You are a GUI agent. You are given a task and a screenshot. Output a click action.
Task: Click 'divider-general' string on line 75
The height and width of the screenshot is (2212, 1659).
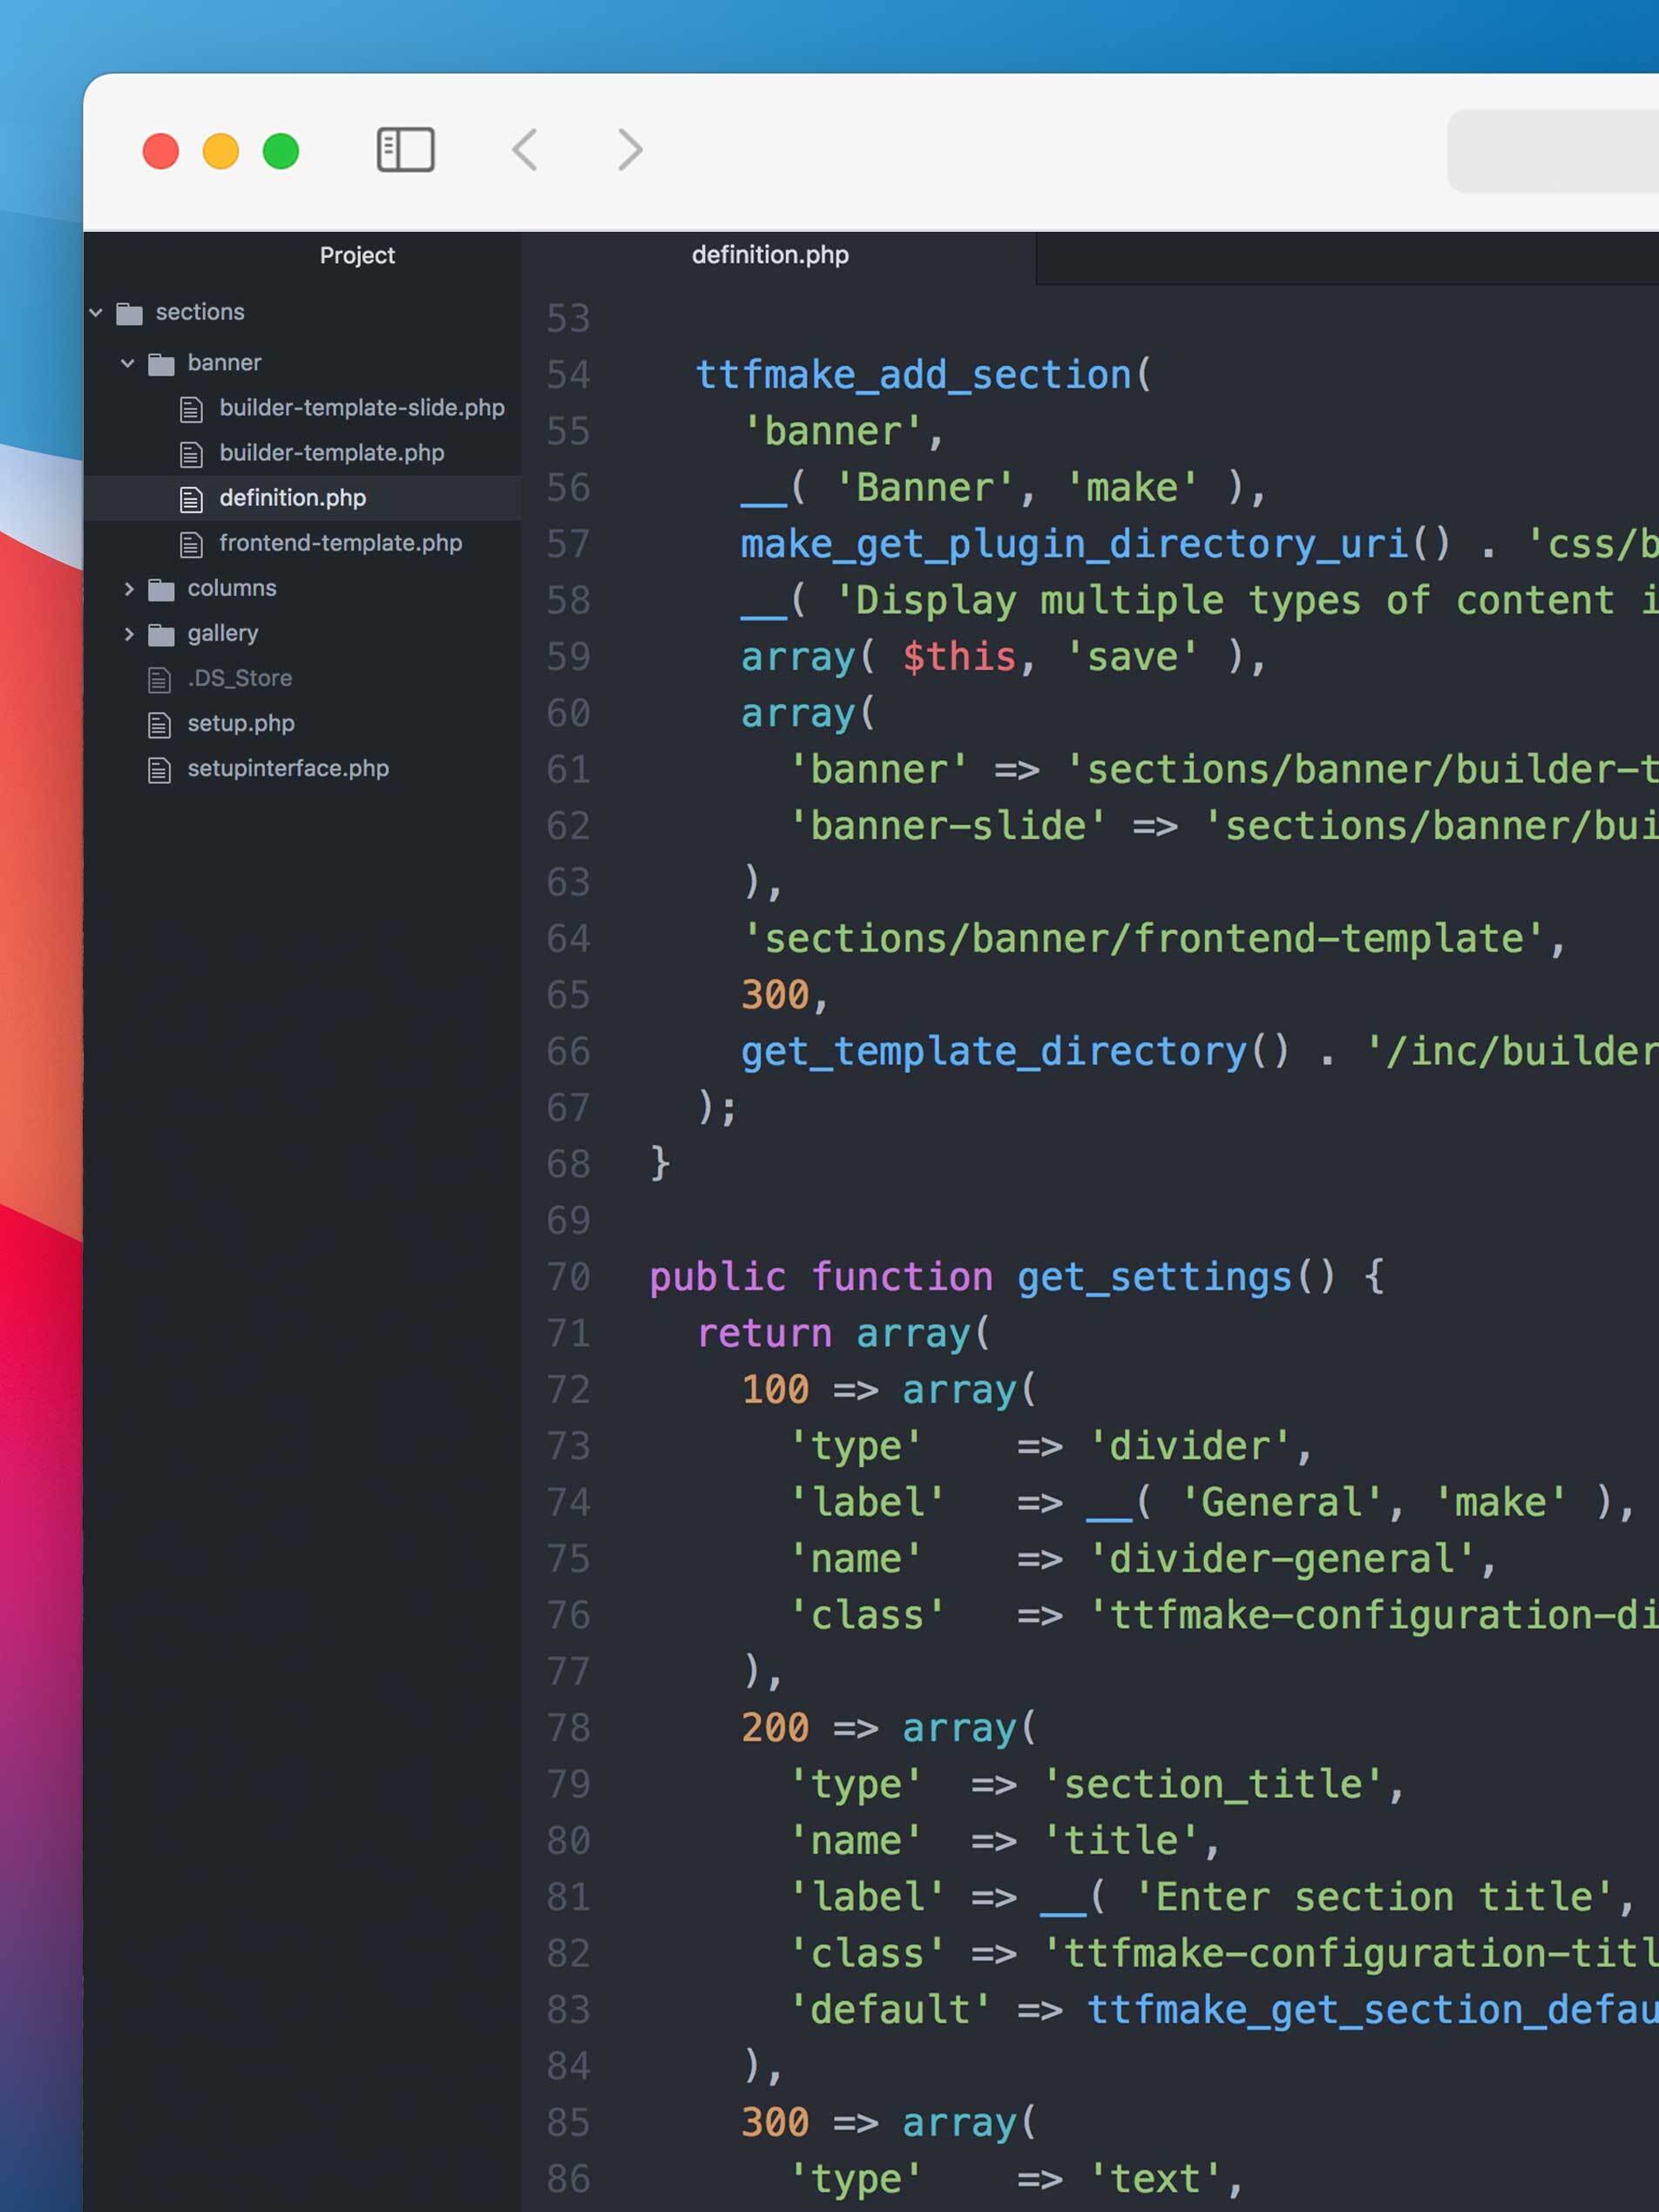pyautogui.click(x=1283, y=1559)
